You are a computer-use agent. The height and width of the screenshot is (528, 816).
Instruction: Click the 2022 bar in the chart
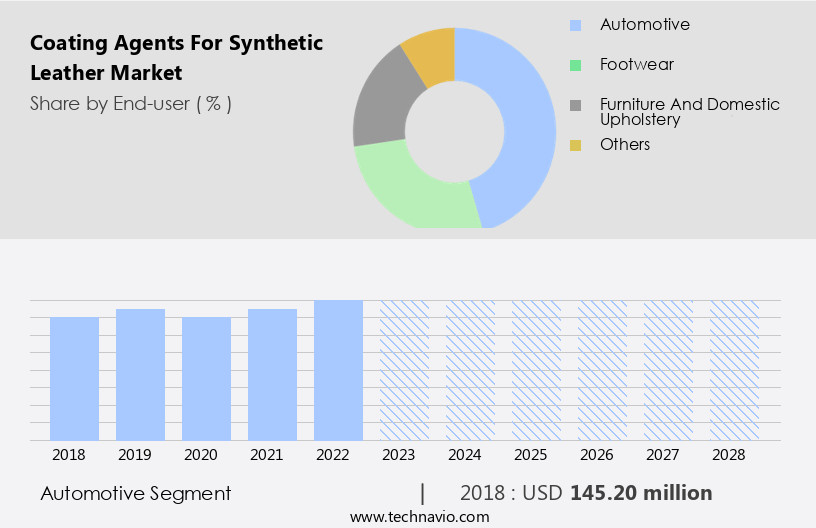338,370
